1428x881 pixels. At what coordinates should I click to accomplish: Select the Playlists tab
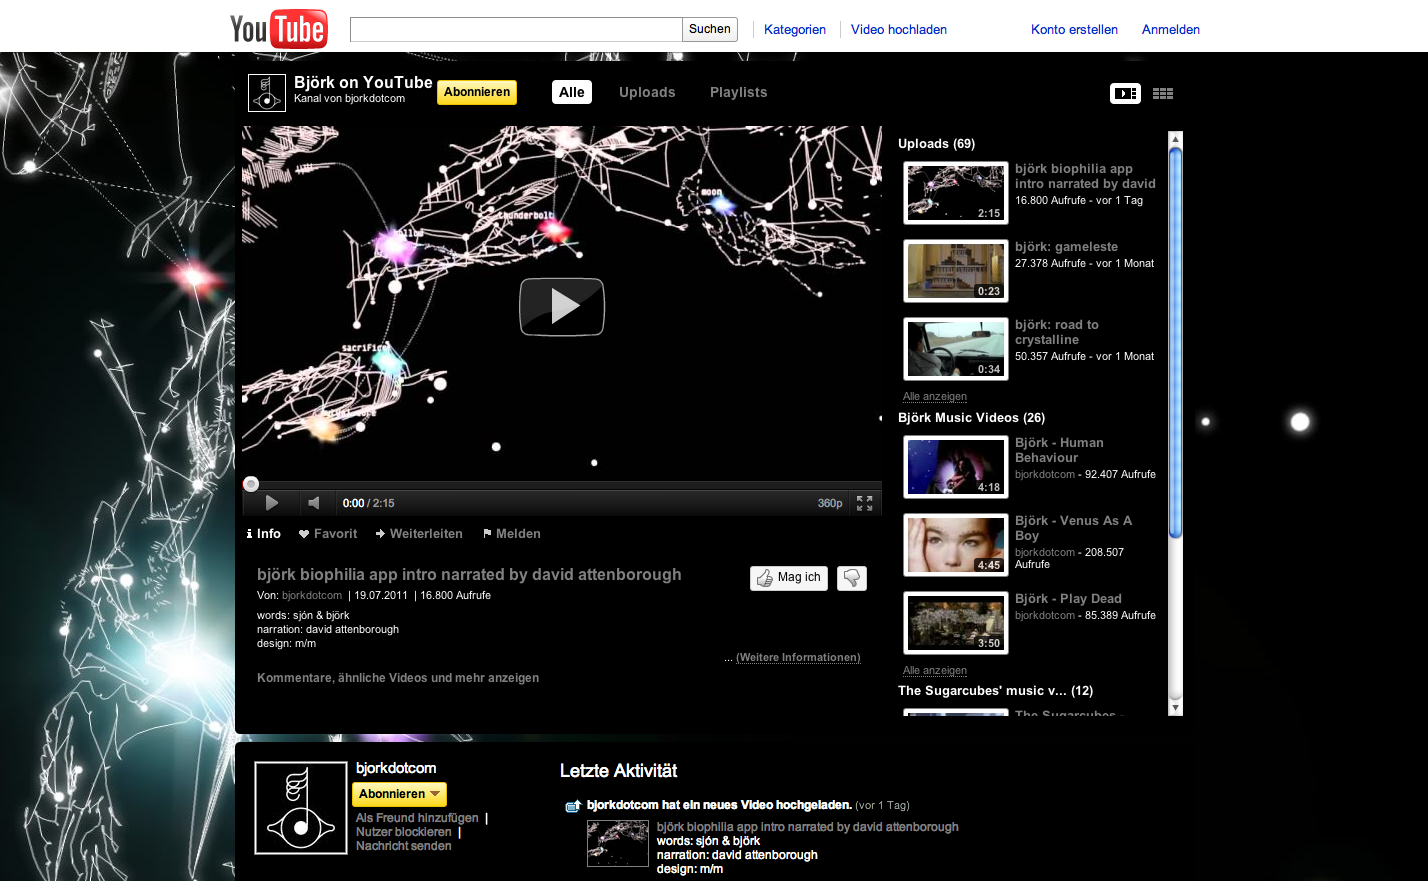(x=739, y=92)
